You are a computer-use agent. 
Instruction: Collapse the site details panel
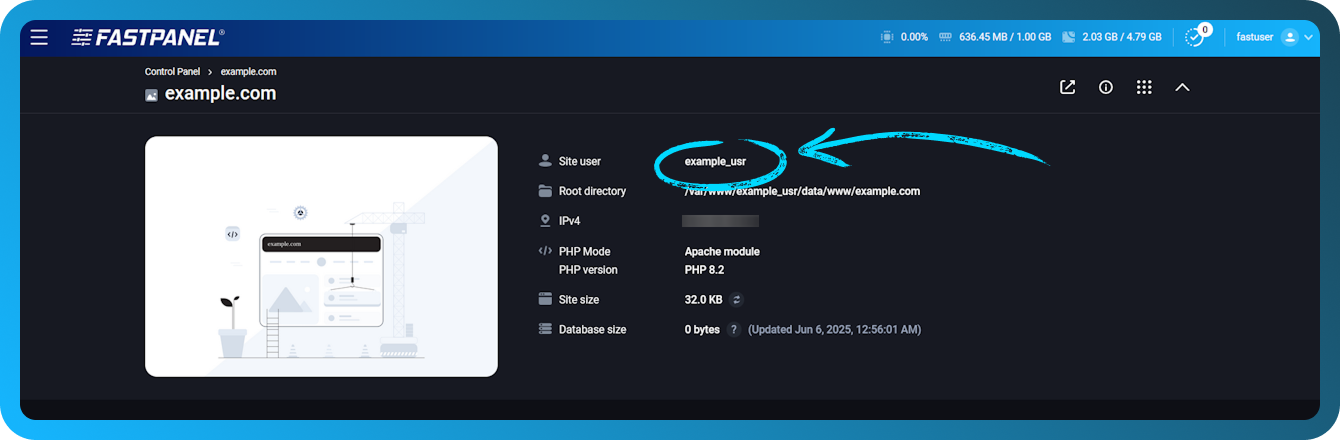pyautogui.click(x=1182, y=87)
